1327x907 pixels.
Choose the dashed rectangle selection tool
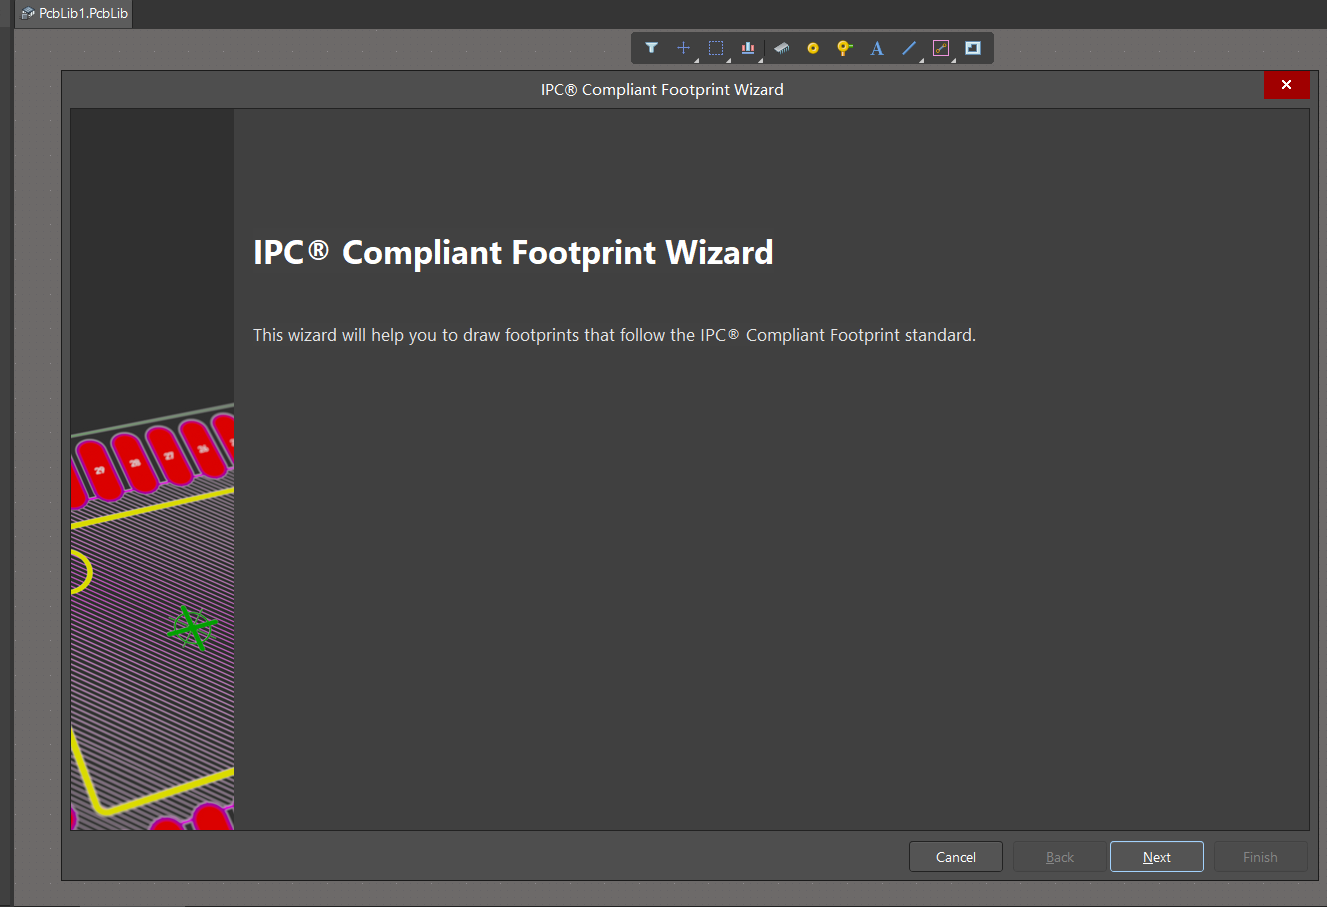click(x=716, y=48)
